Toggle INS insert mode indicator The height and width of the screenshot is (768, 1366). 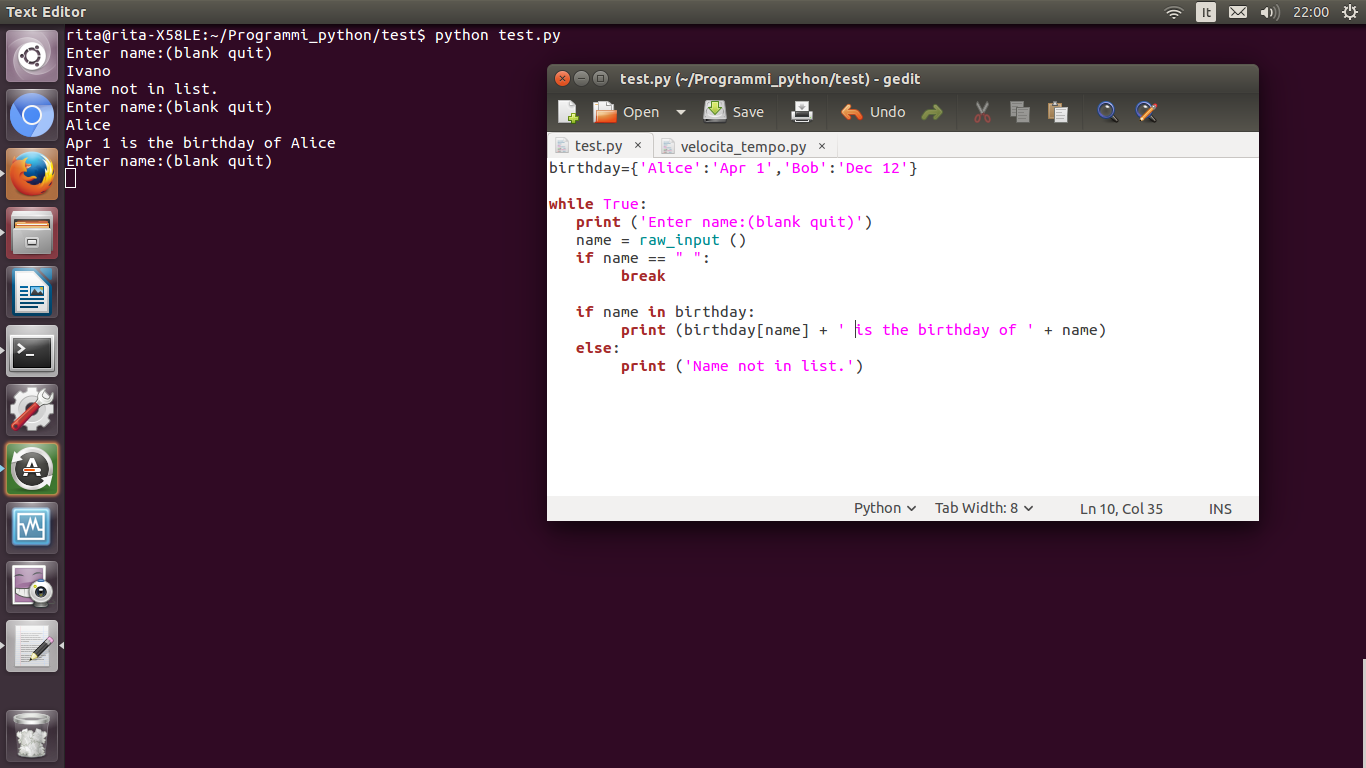(1220, 509)
